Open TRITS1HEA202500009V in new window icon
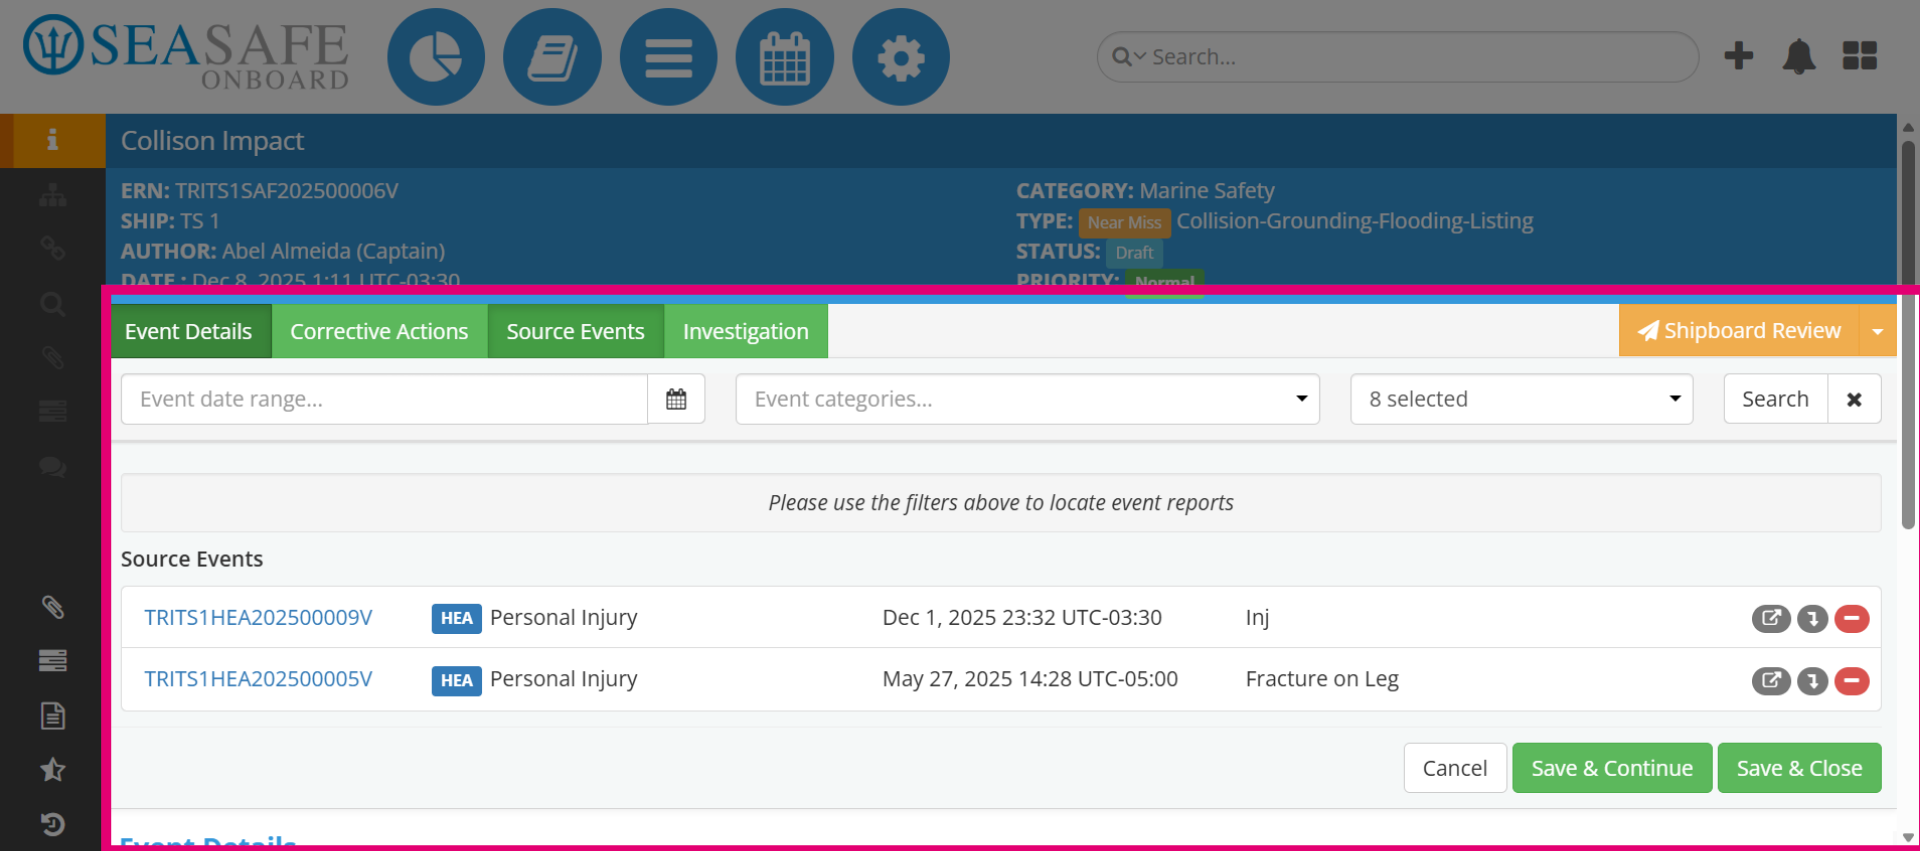This screenshot has height=851, width=1920. point(1771,619)
